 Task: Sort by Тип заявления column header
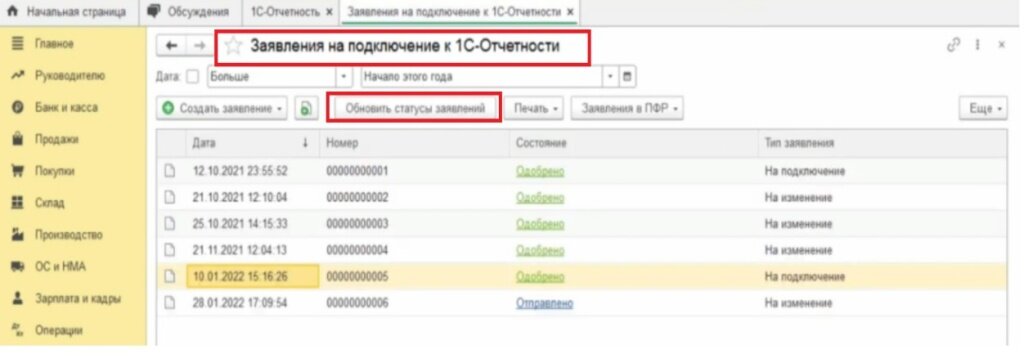(x=881, y=143)
